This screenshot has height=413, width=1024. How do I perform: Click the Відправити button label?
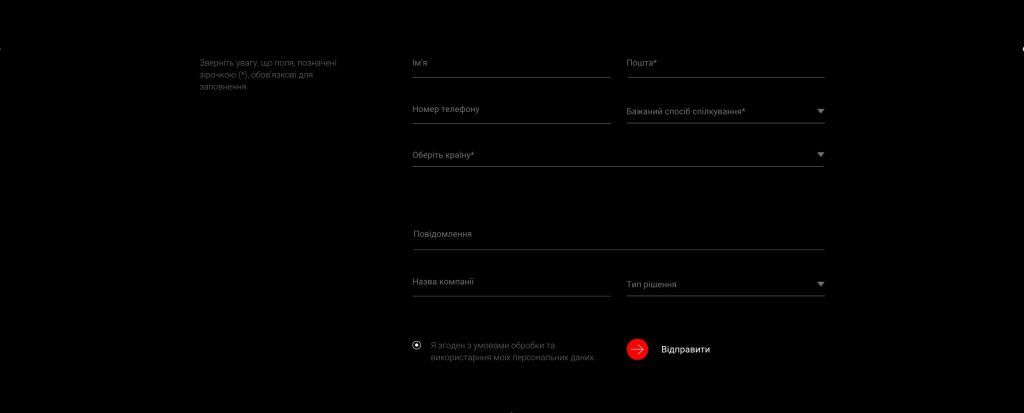tap(685, 350)
